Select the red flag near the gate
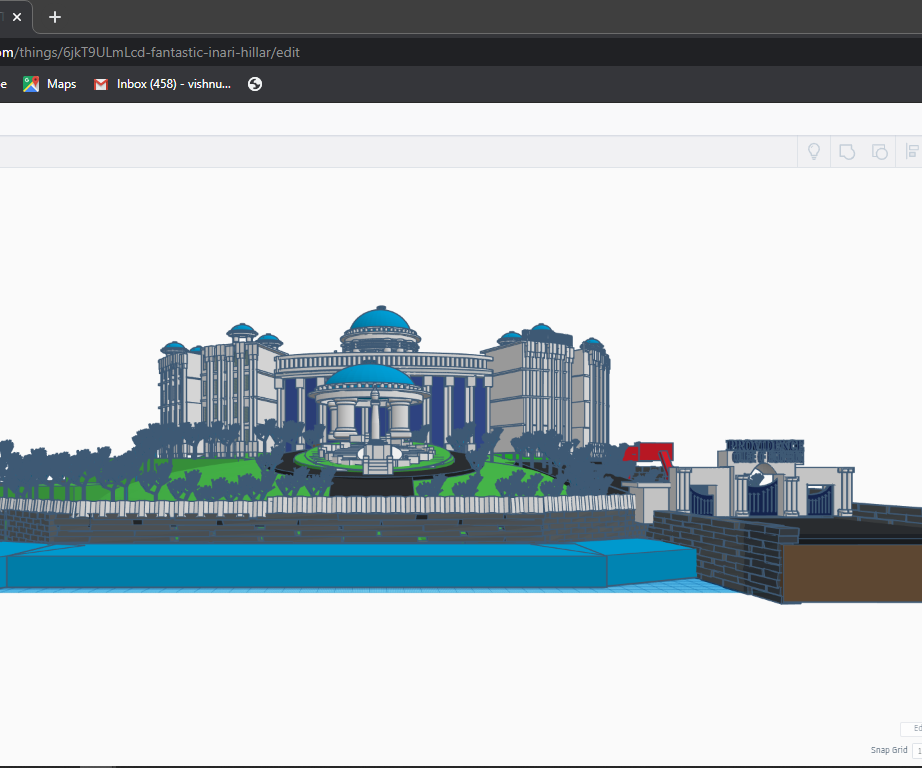 (x=648, y=452)
